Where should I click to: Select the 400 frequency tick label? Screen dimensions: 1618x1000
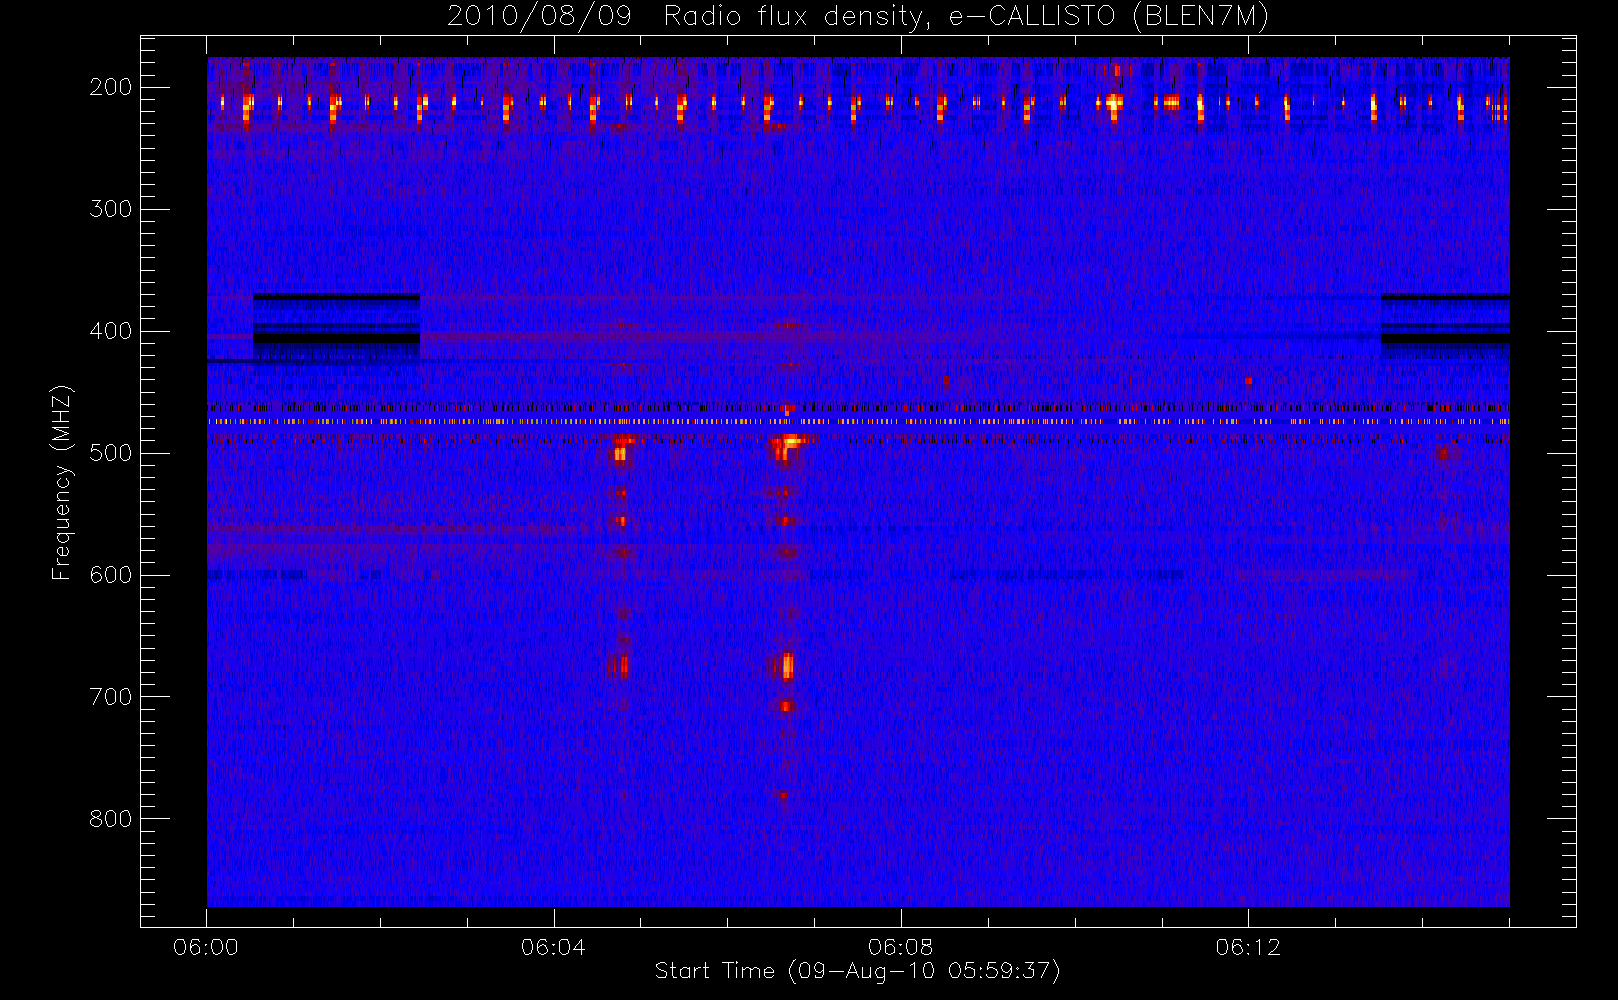click(111, 331)
